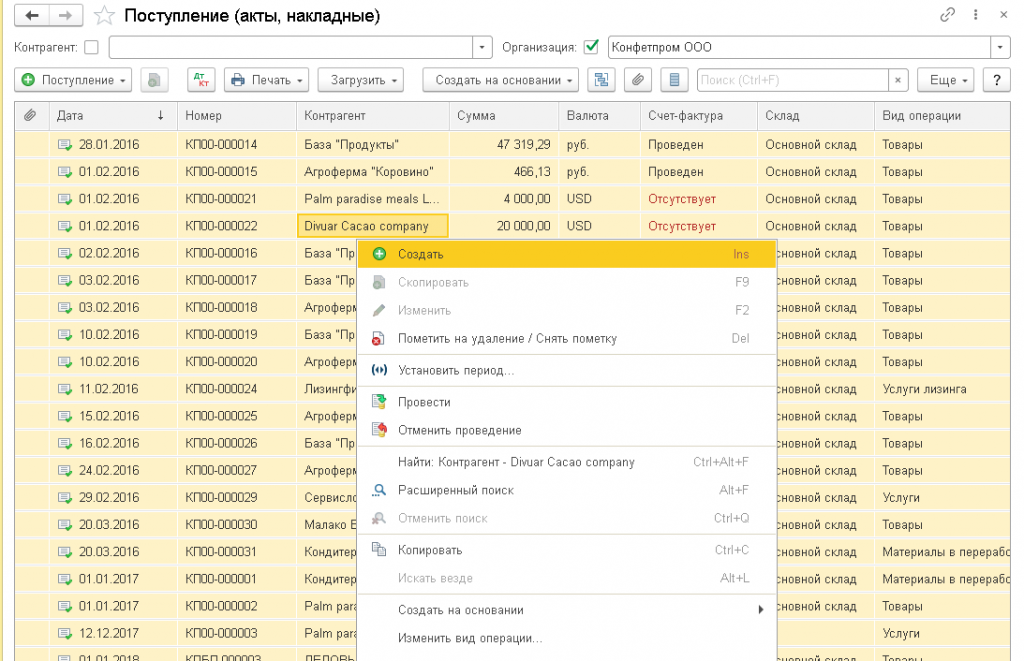
Task: Select the Divuar Cacao company cell
Action: pyautogui.click(x=372, y=226)
